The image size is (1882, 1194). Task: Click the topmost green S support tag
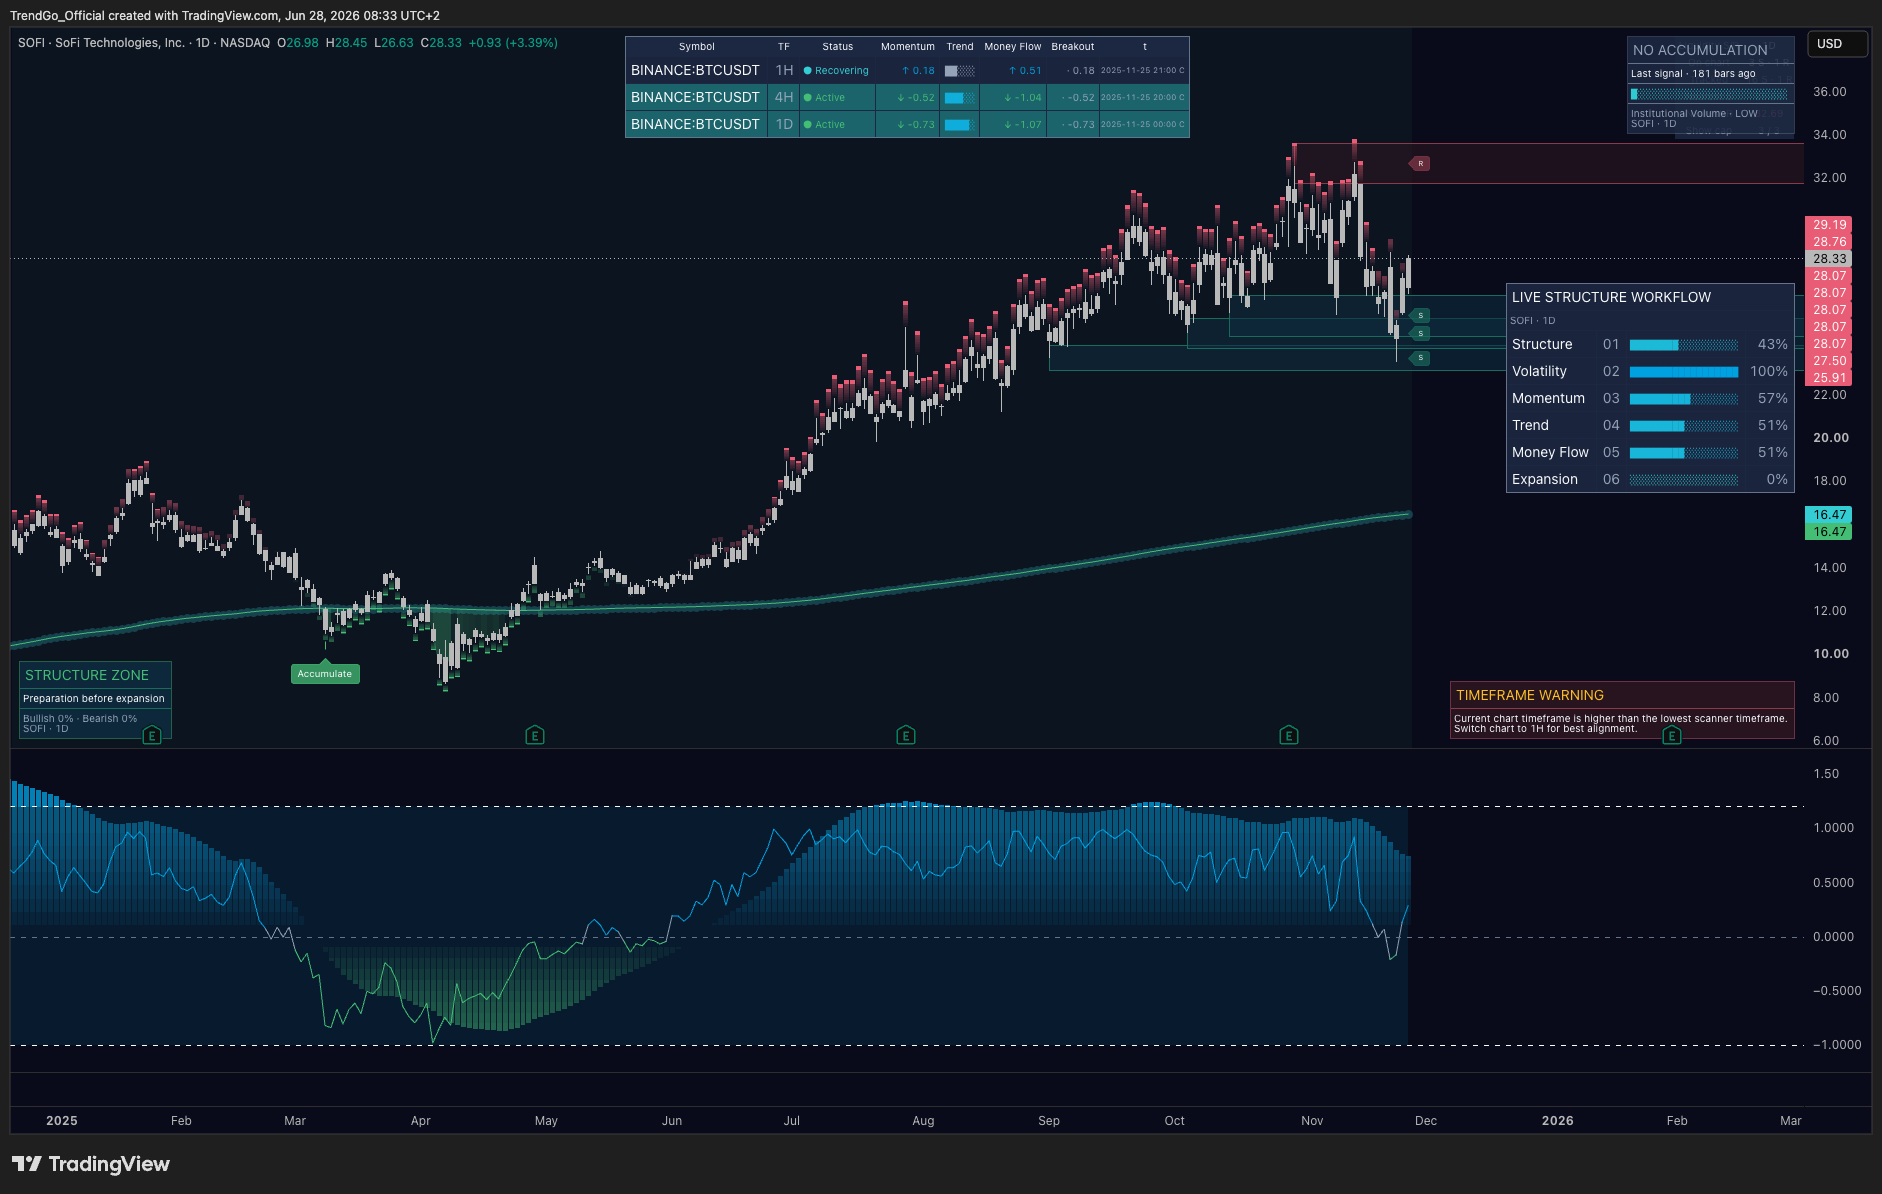[1420, 315]
